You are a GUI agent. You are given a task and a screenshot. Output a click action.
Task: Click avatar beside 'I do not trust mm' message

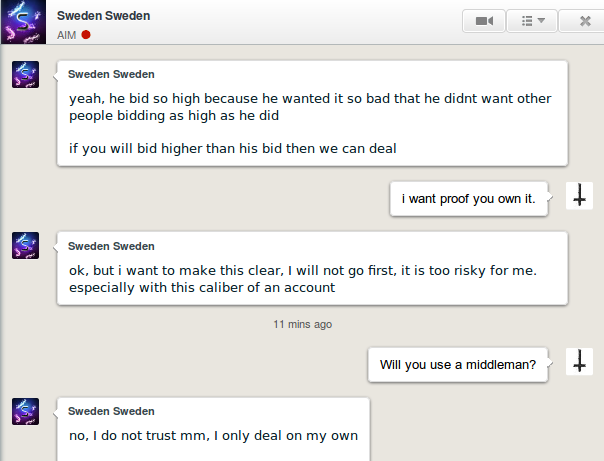[x=25, y=411]
